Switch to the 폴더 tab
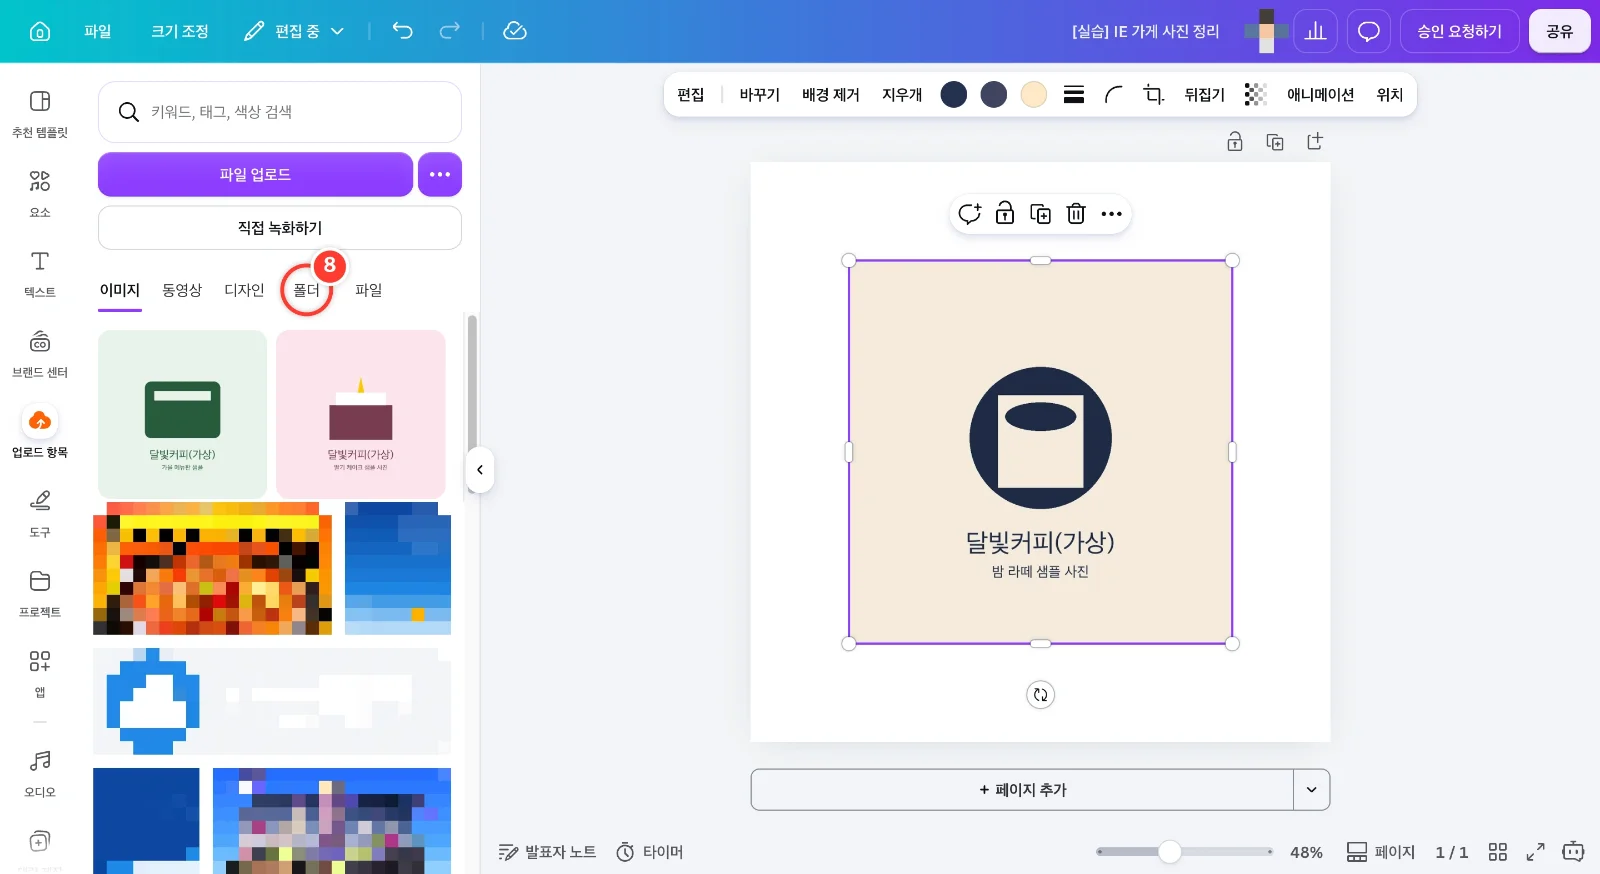1600x874 pixels. (x=306, y=290)
